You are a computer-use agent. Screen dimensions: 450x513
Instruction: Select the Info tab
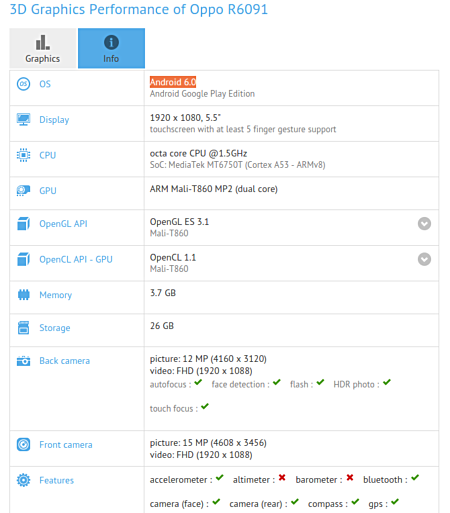point(111,48)
